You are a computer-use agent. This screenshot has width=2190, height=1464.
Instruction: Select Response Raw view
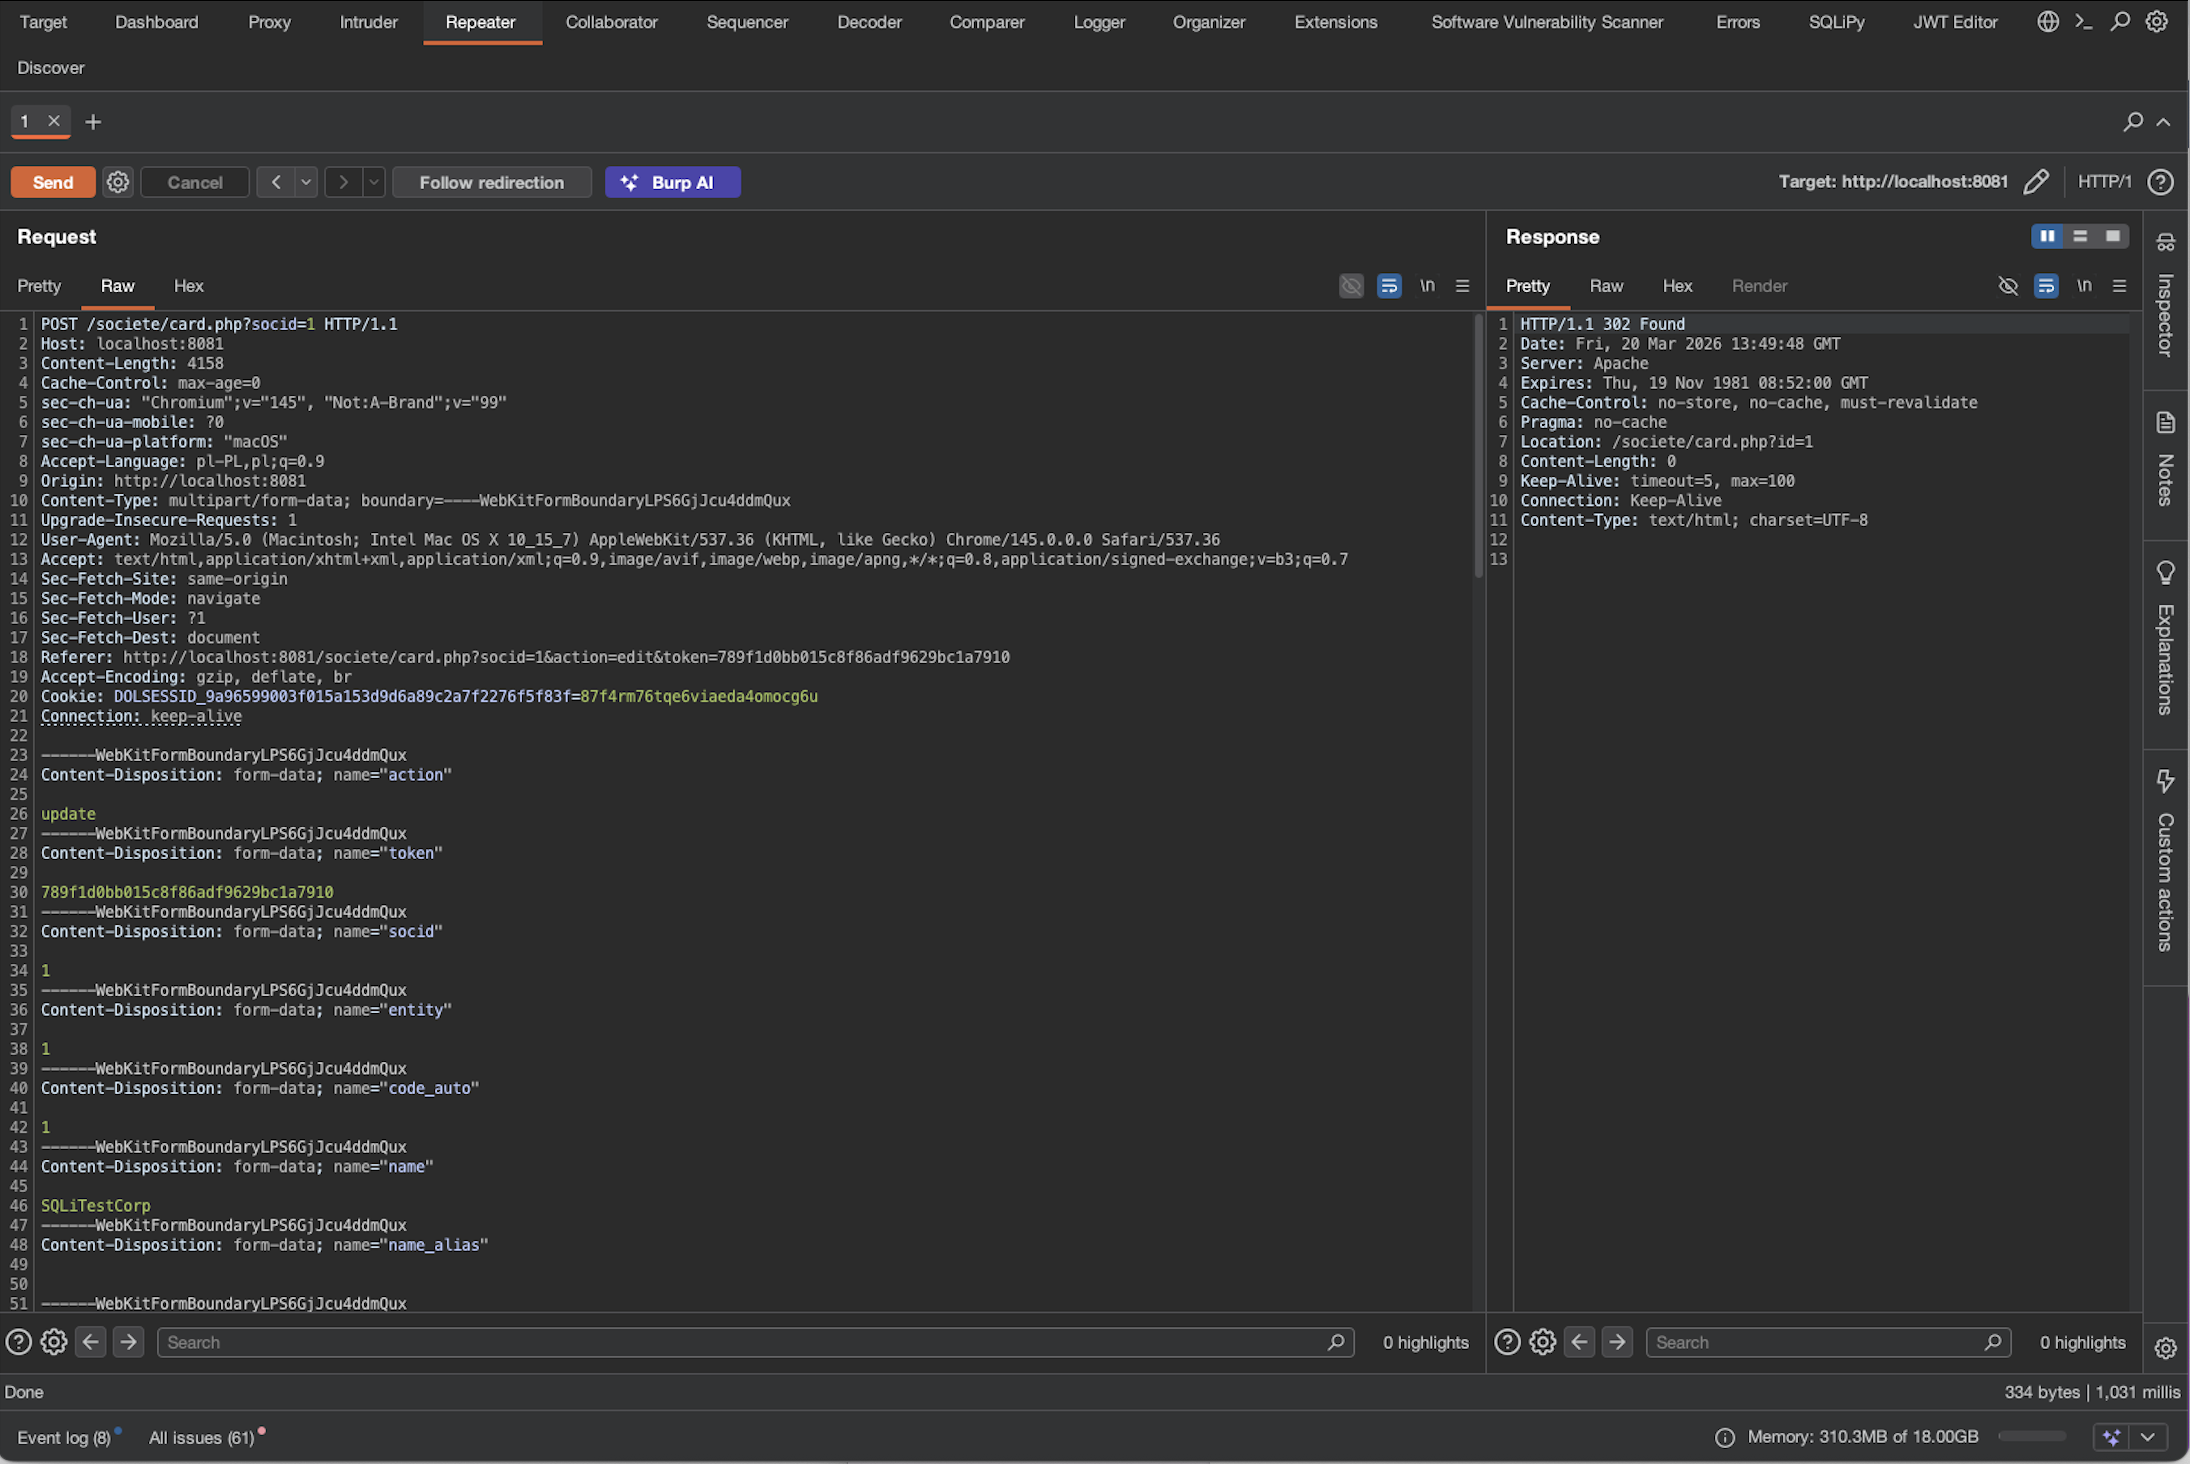(1606, 286)
